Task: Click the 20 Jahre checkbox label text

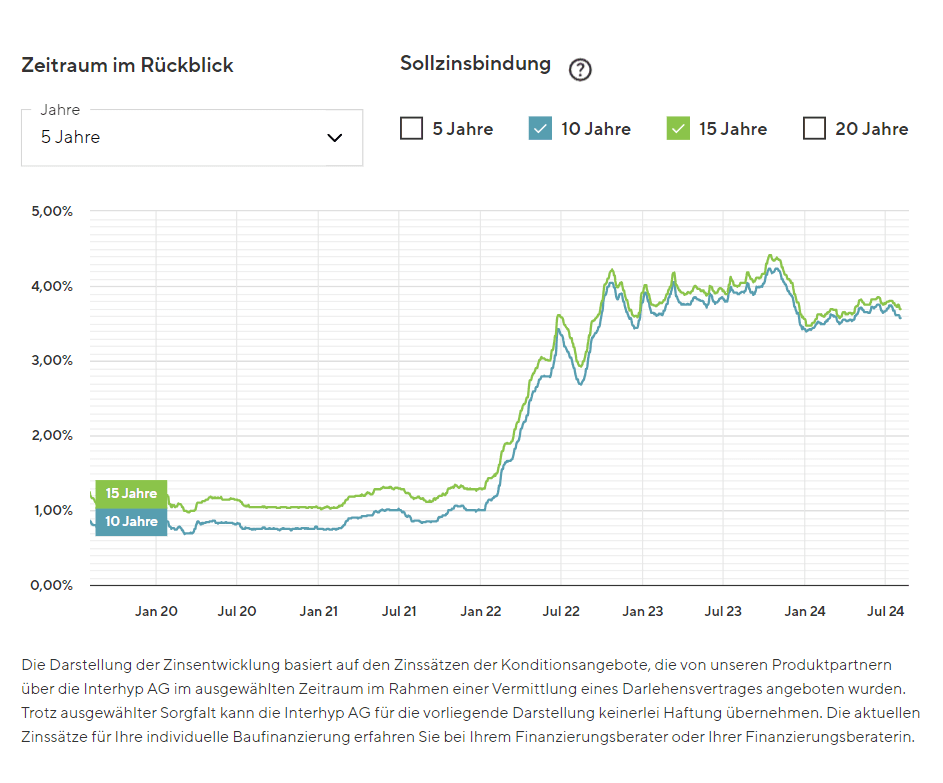Action: pos(873,128)
